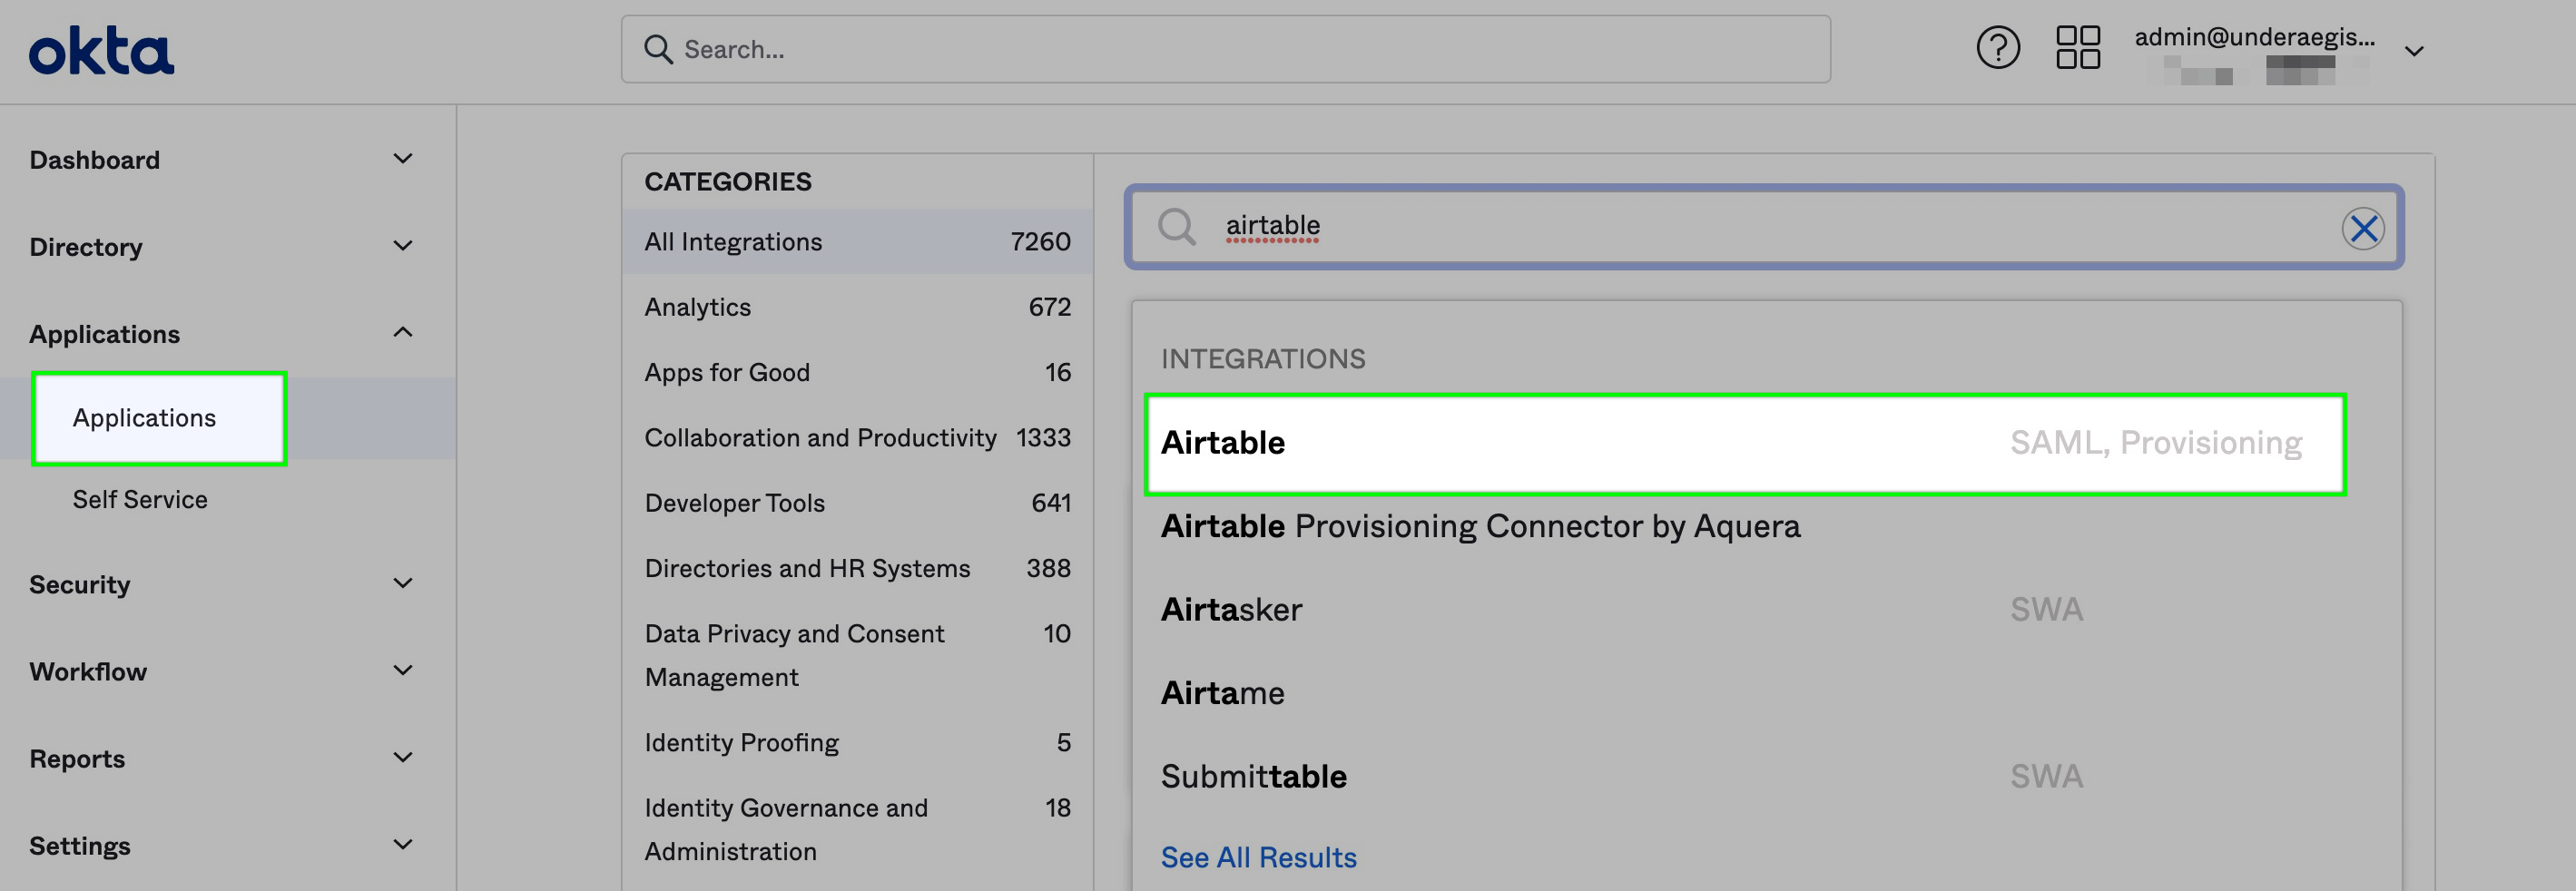2576x891 pixels.
Task: Open Directory in the sidebar
Action: 85,247
